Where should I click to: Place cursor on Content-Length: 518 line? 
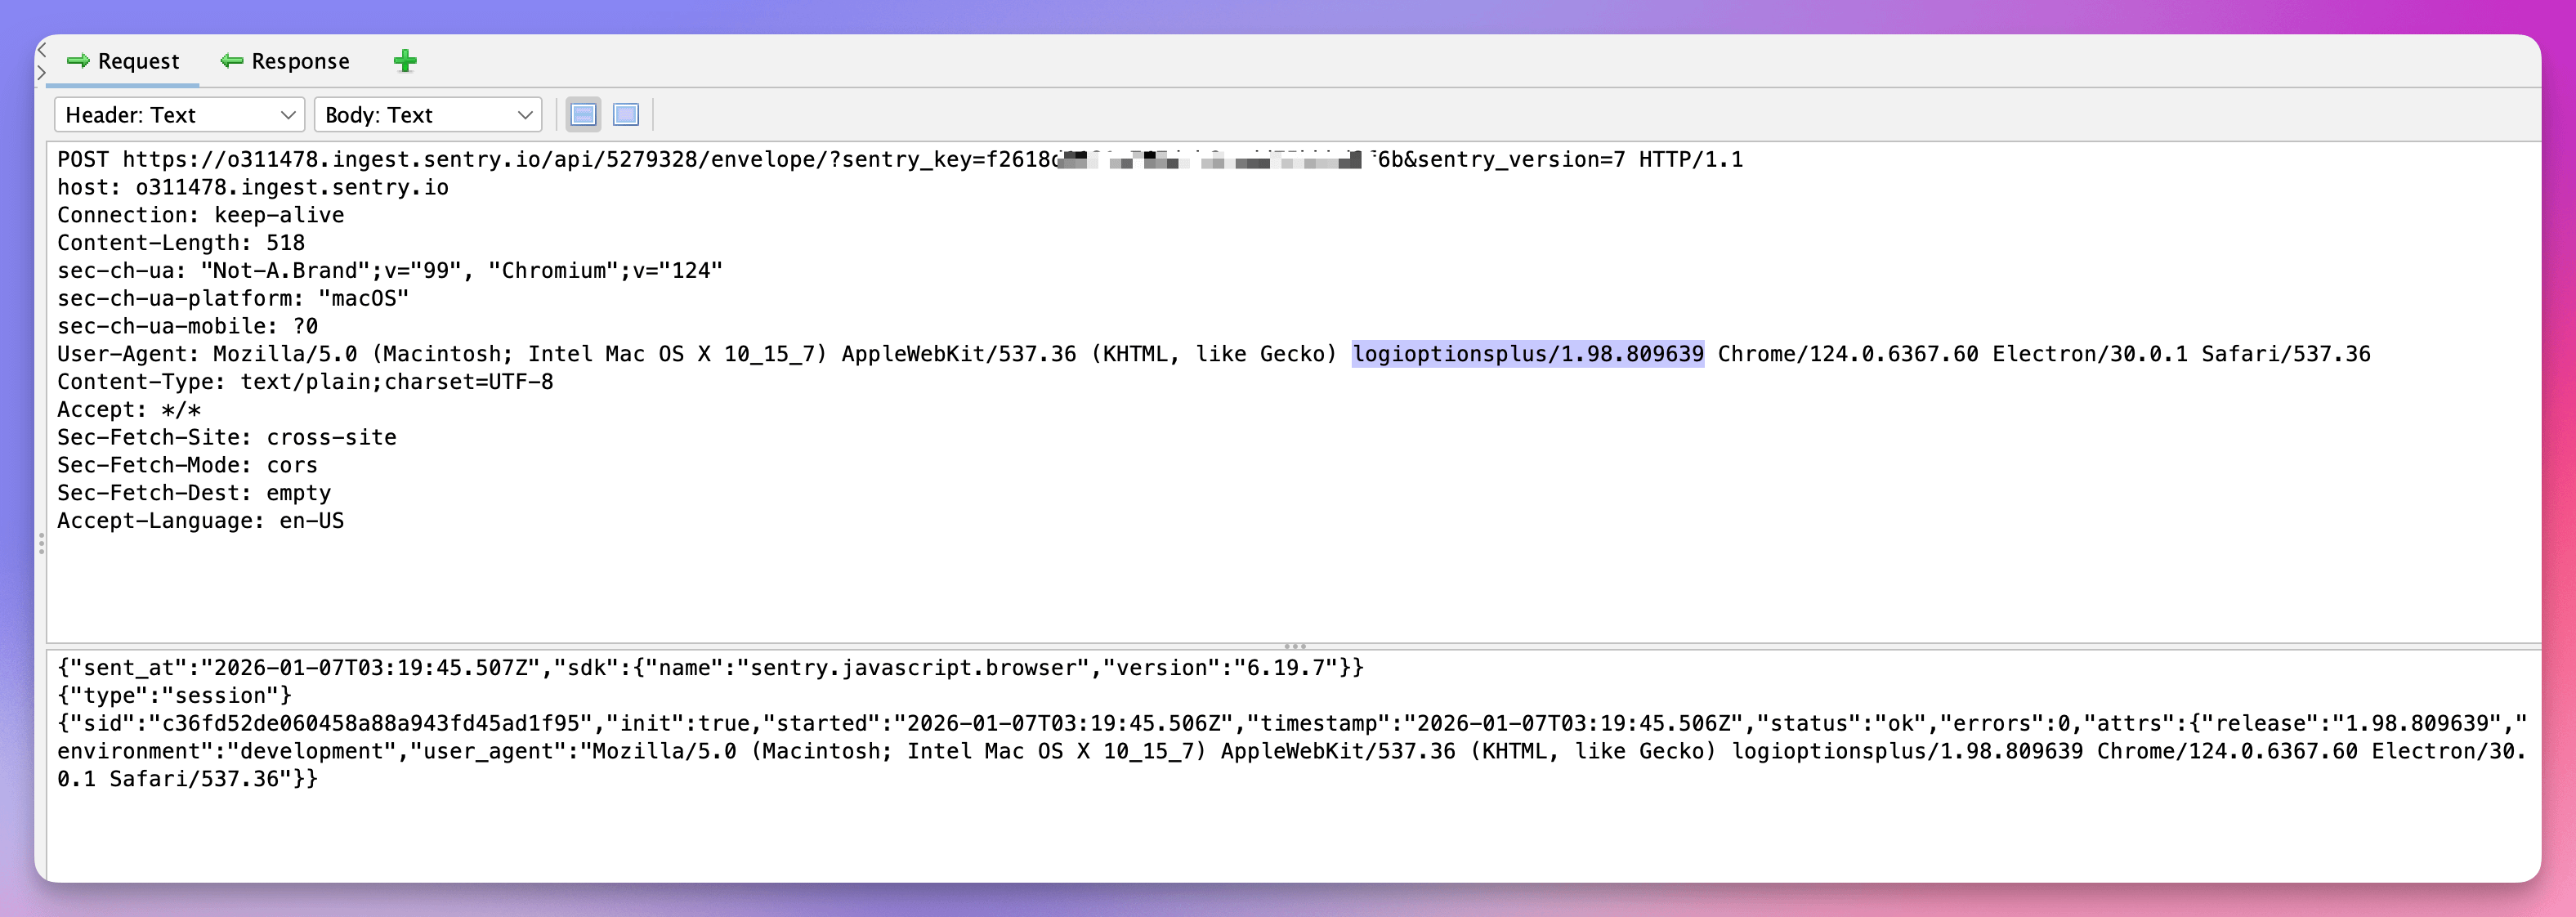tap(181, 243)
